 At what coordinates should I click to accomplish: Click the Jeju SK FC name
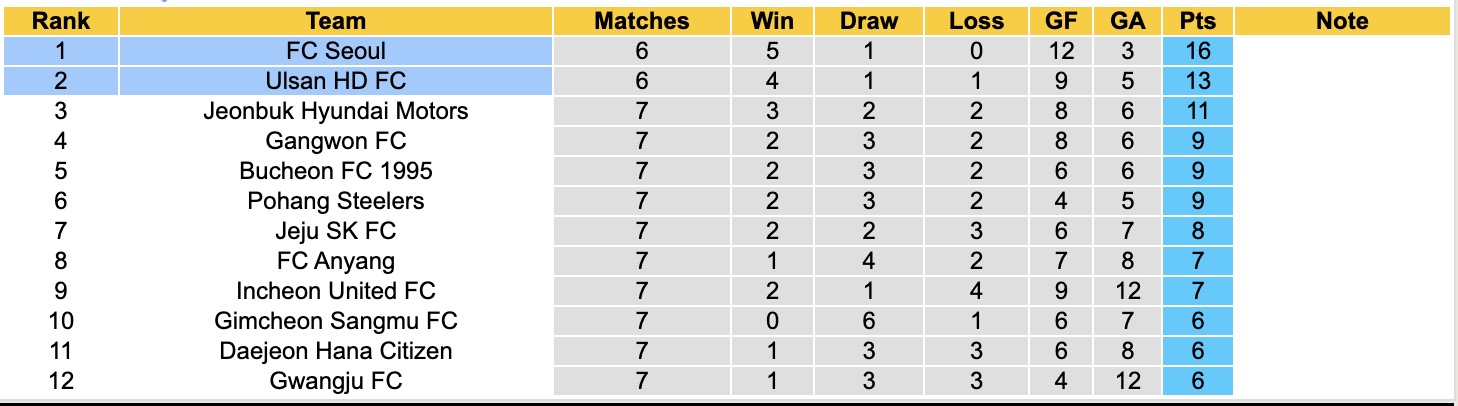click(x=335, y=231)
